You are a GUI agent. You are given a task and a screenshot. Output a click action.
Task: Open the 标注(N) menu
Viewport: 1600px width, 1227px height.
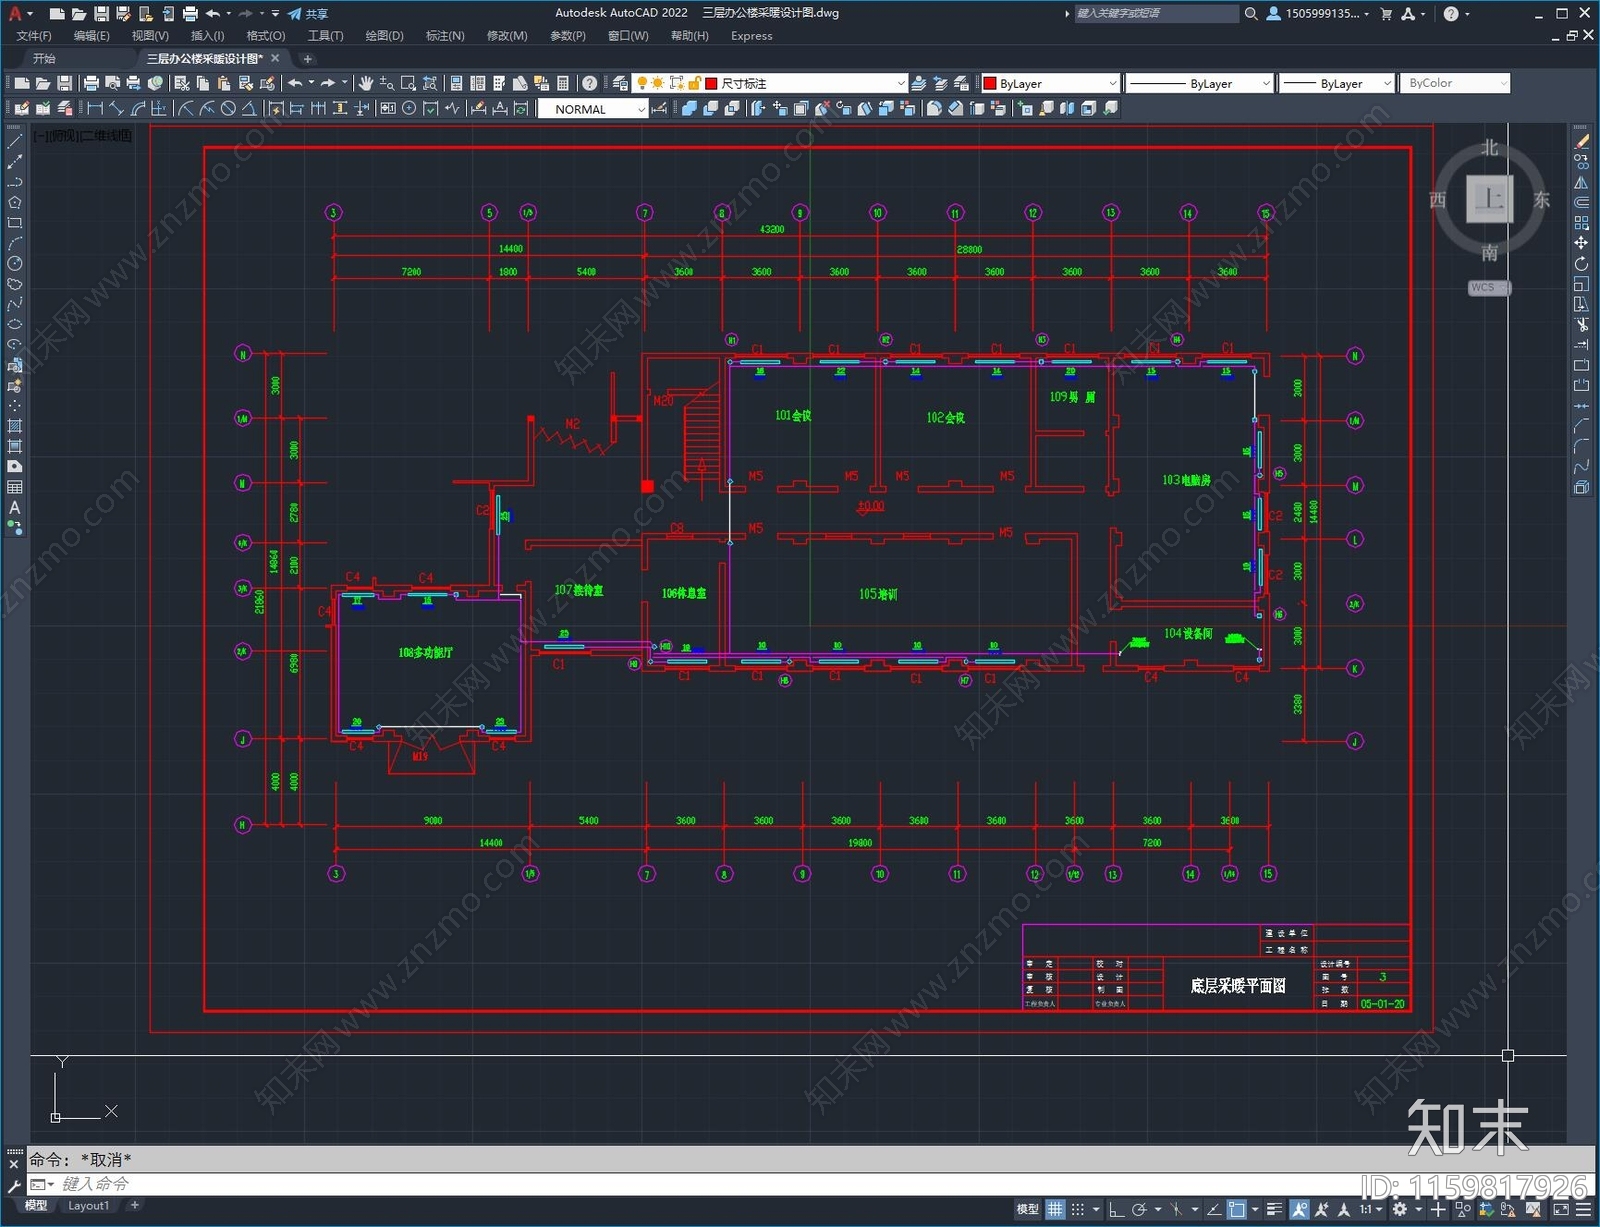click(x=445, y=35)
